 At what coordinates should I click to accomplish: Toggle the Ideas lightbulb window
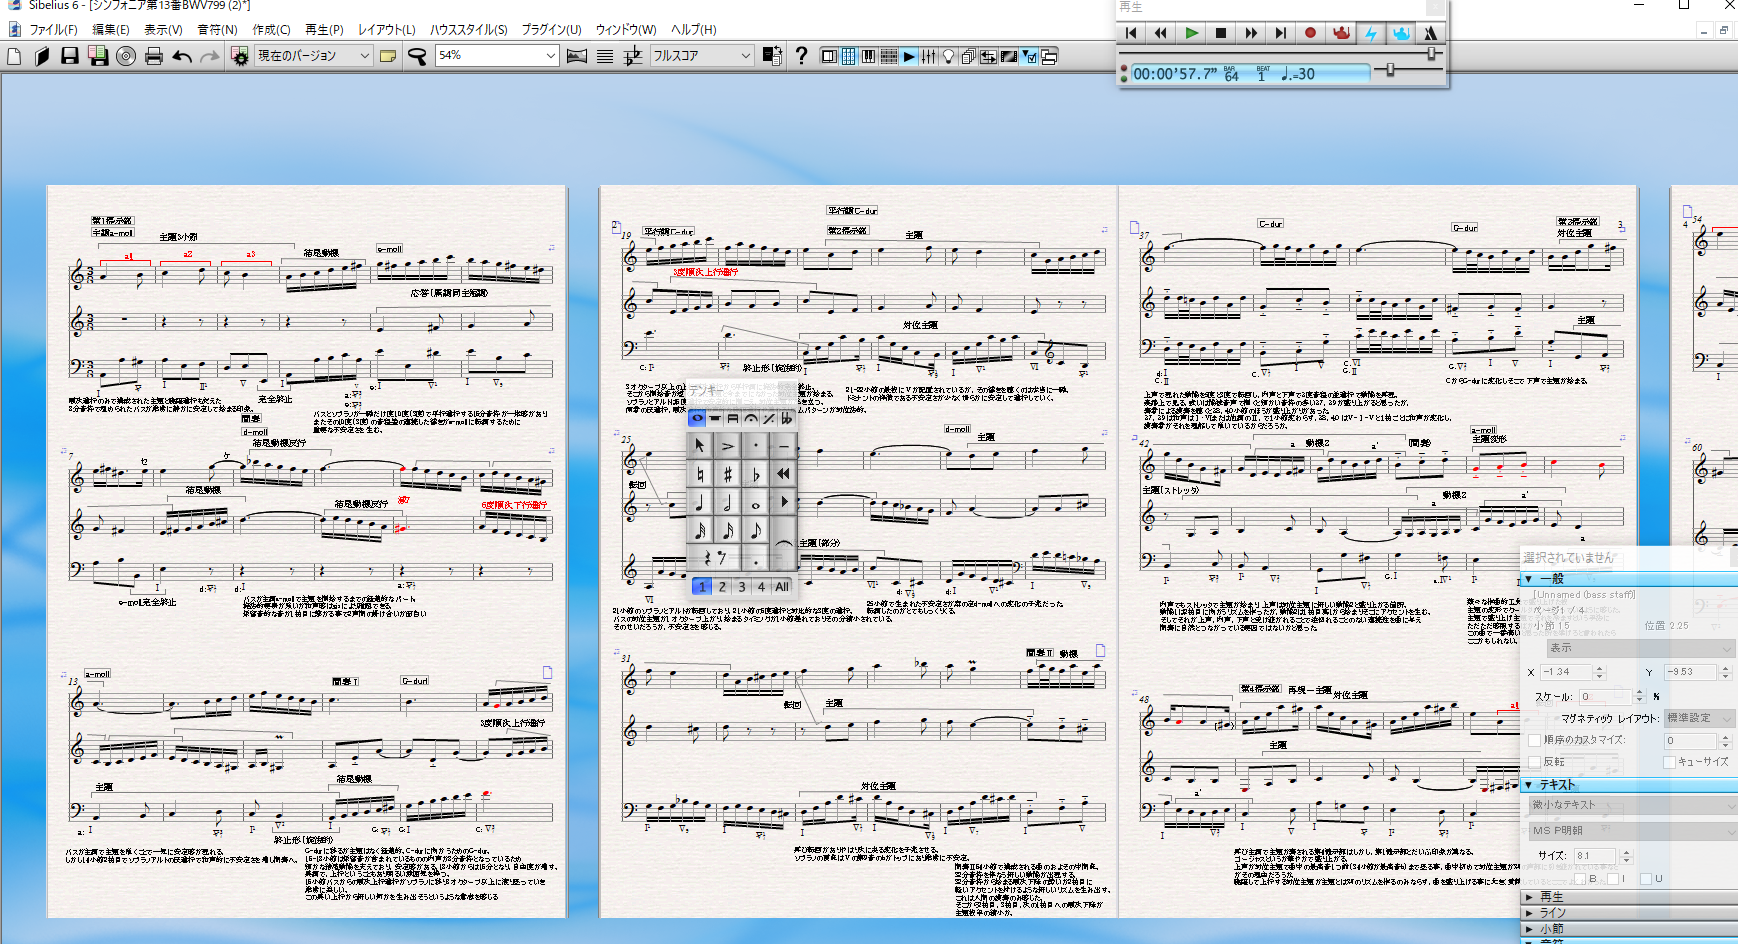(x=949, y=56)
